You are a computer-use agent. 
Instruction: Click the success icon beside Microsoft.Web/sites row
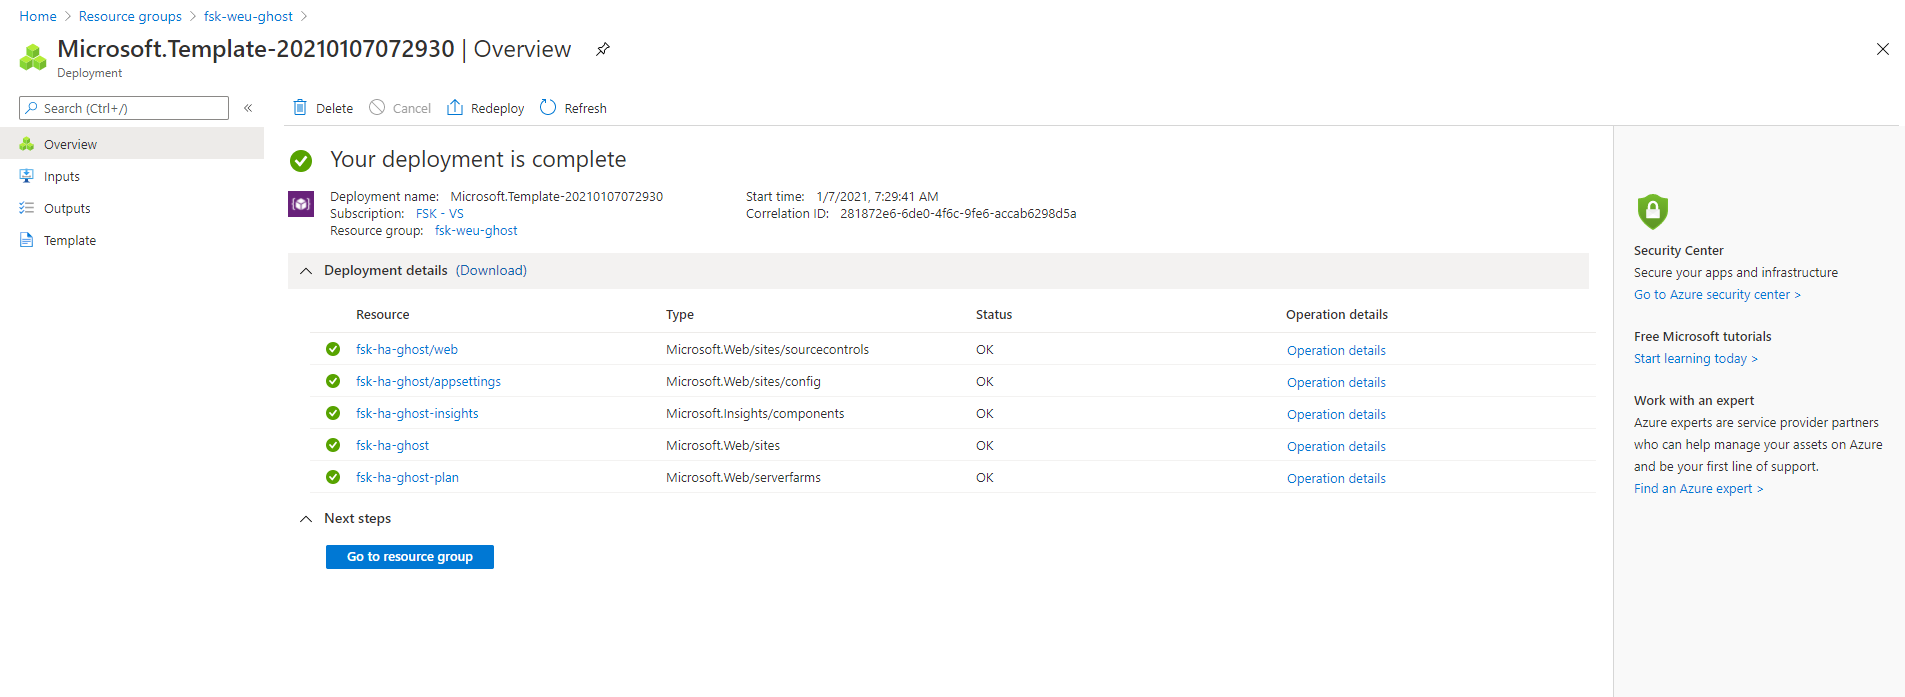[333, 445]
